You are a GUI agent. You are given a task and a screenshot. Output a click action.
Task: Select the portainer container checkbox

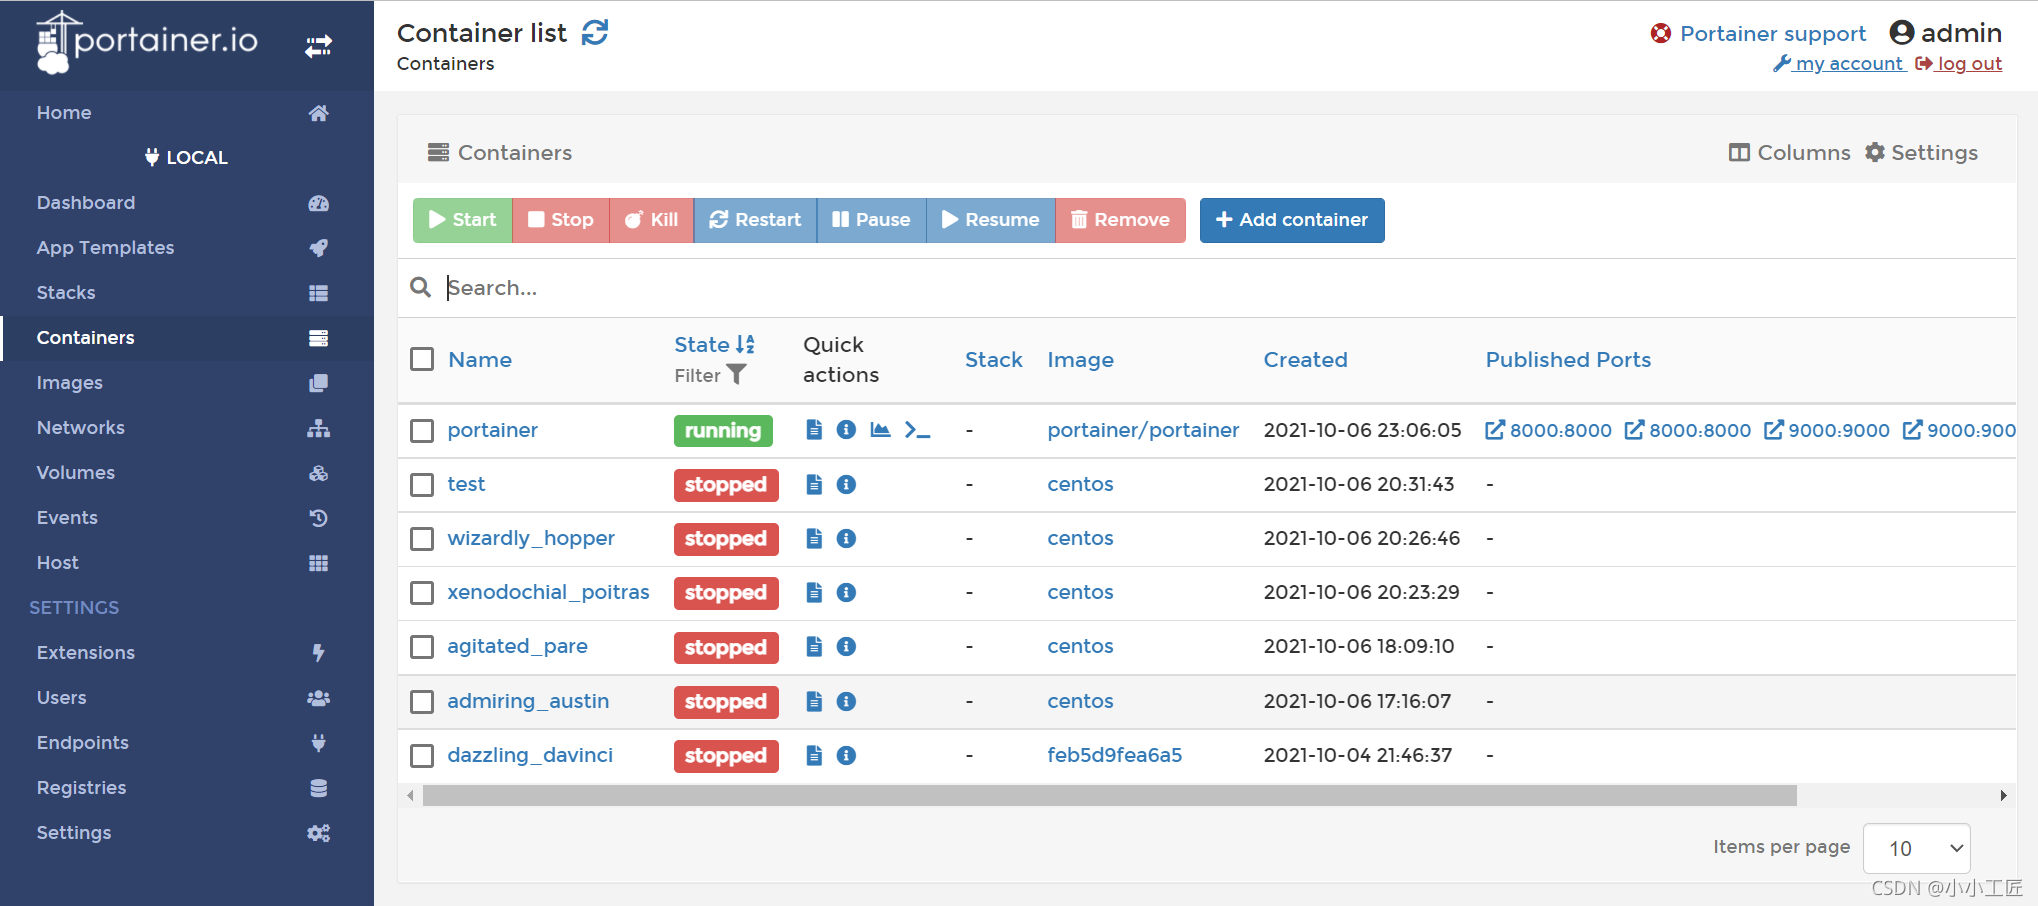pyautogui.click(x=422, y=431)
